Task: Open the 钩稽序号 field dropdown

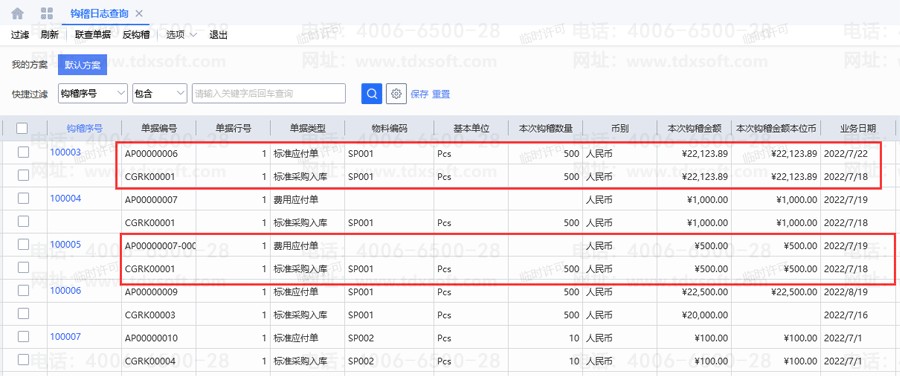Action: pos(92,93)
